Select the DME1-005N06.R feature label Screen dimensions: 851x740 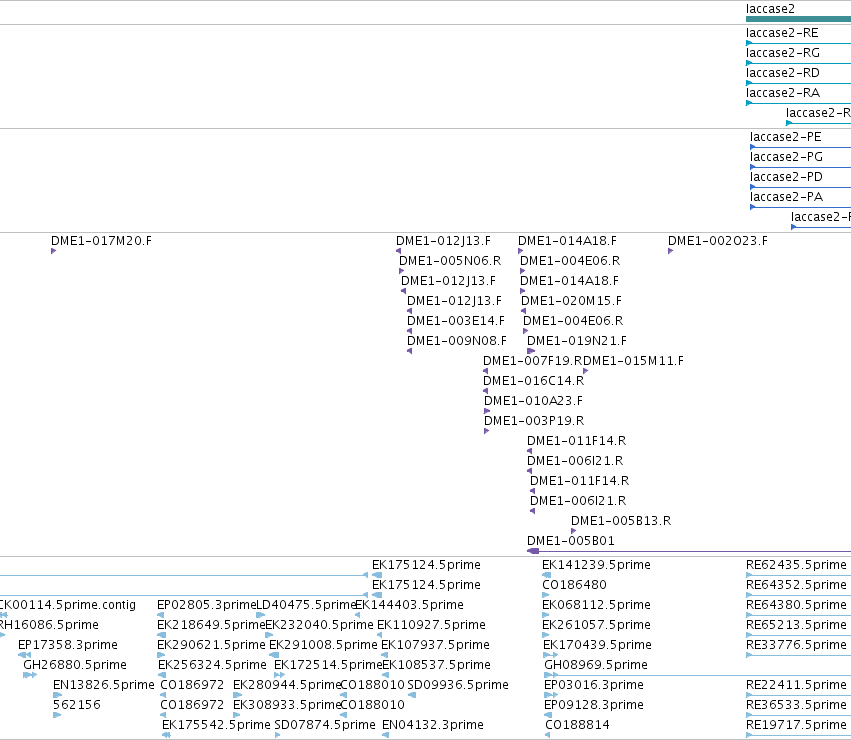click(x=450, y=261)
